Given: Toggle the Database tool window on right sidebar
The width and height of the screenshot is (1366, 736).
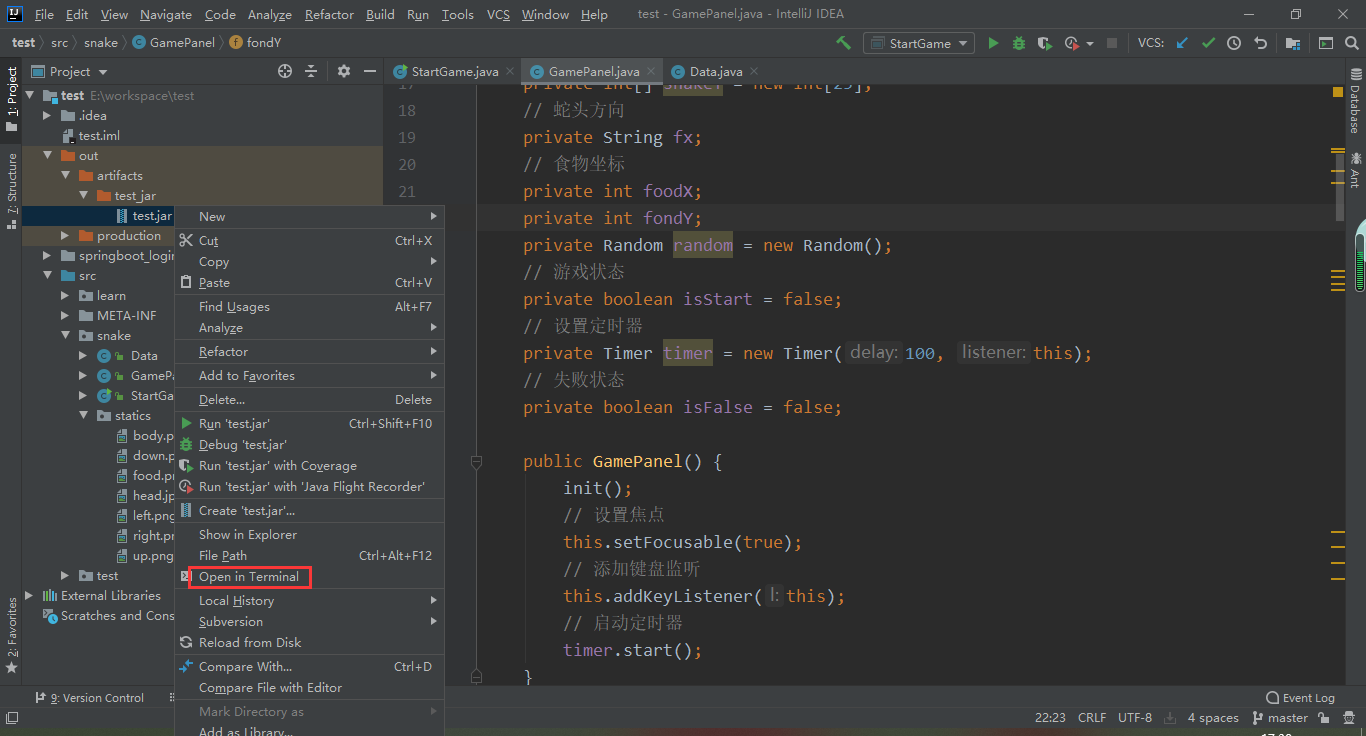Looking at the screenshot, I should (x=1355, y=100).
